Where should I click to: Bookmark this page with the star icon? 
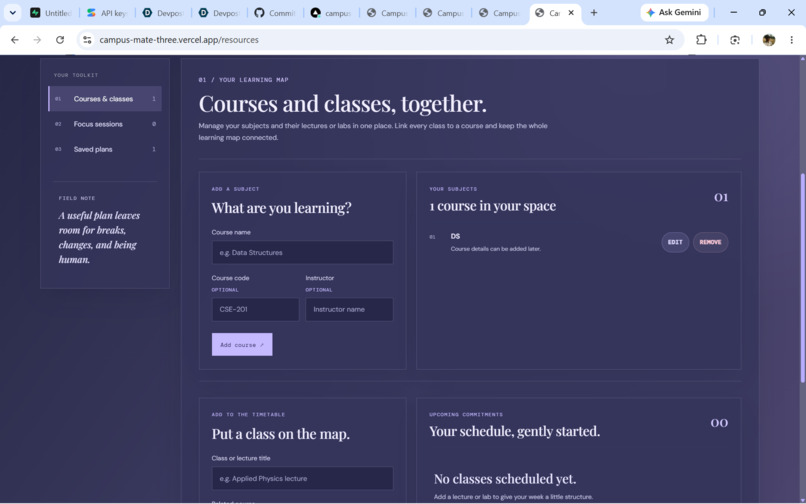(x=669, y=40)
